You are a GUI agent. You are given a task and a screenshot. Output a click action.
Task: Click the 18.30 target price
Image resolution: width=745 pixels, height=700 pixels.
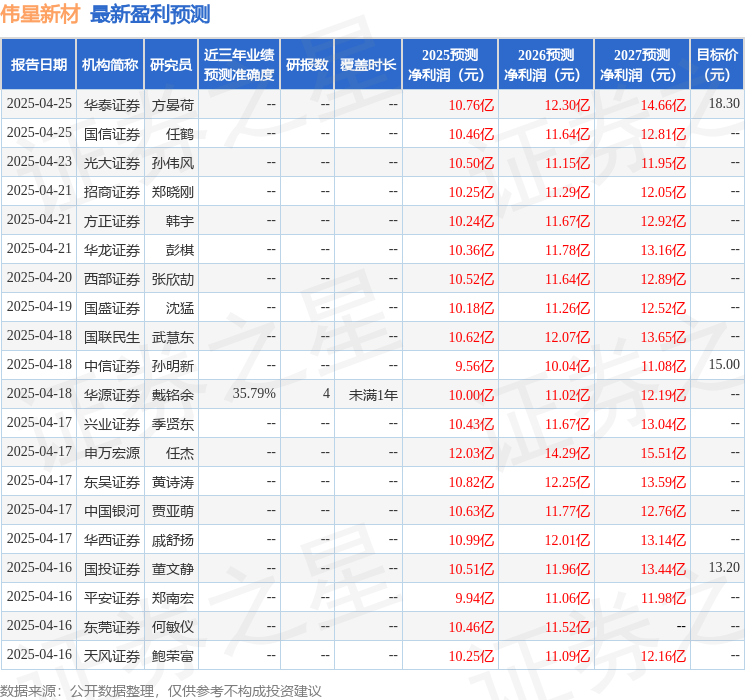coord(724,104)
